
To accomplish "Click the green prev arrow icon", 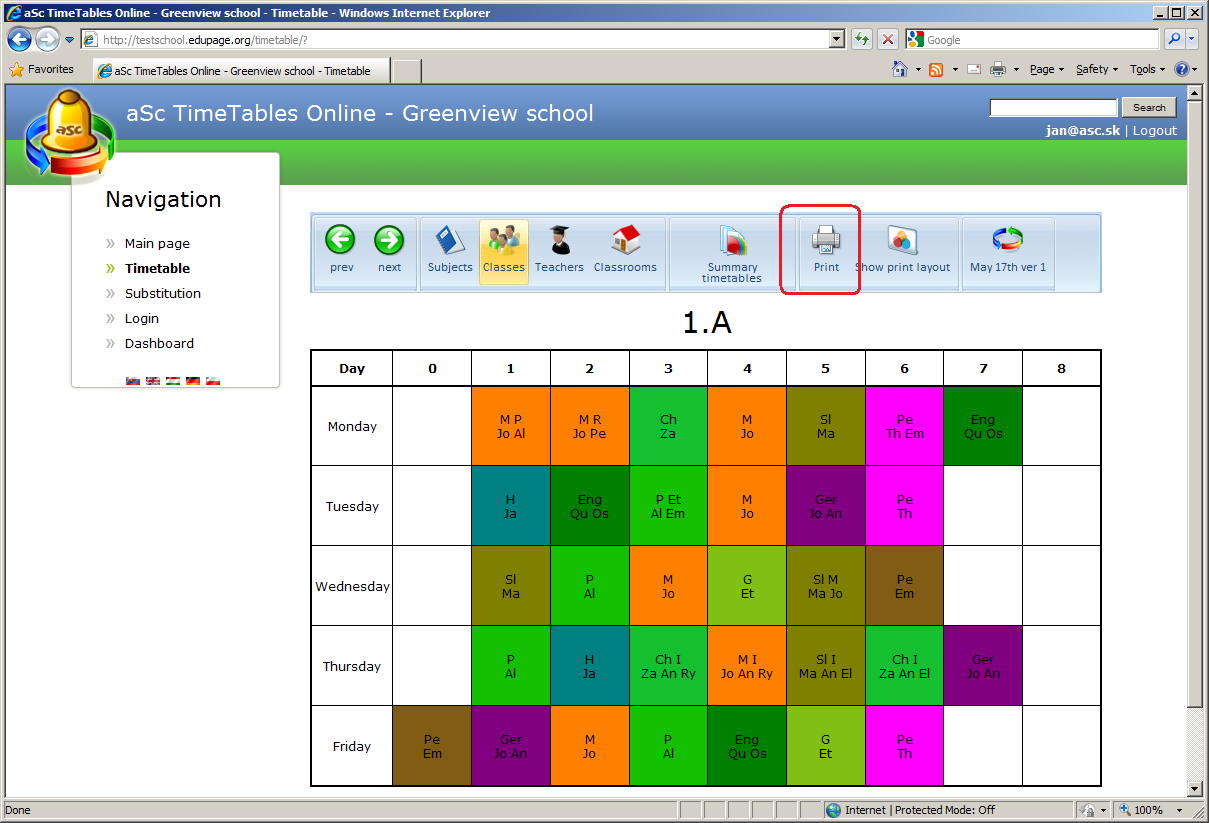I will [x=341, y=241].
